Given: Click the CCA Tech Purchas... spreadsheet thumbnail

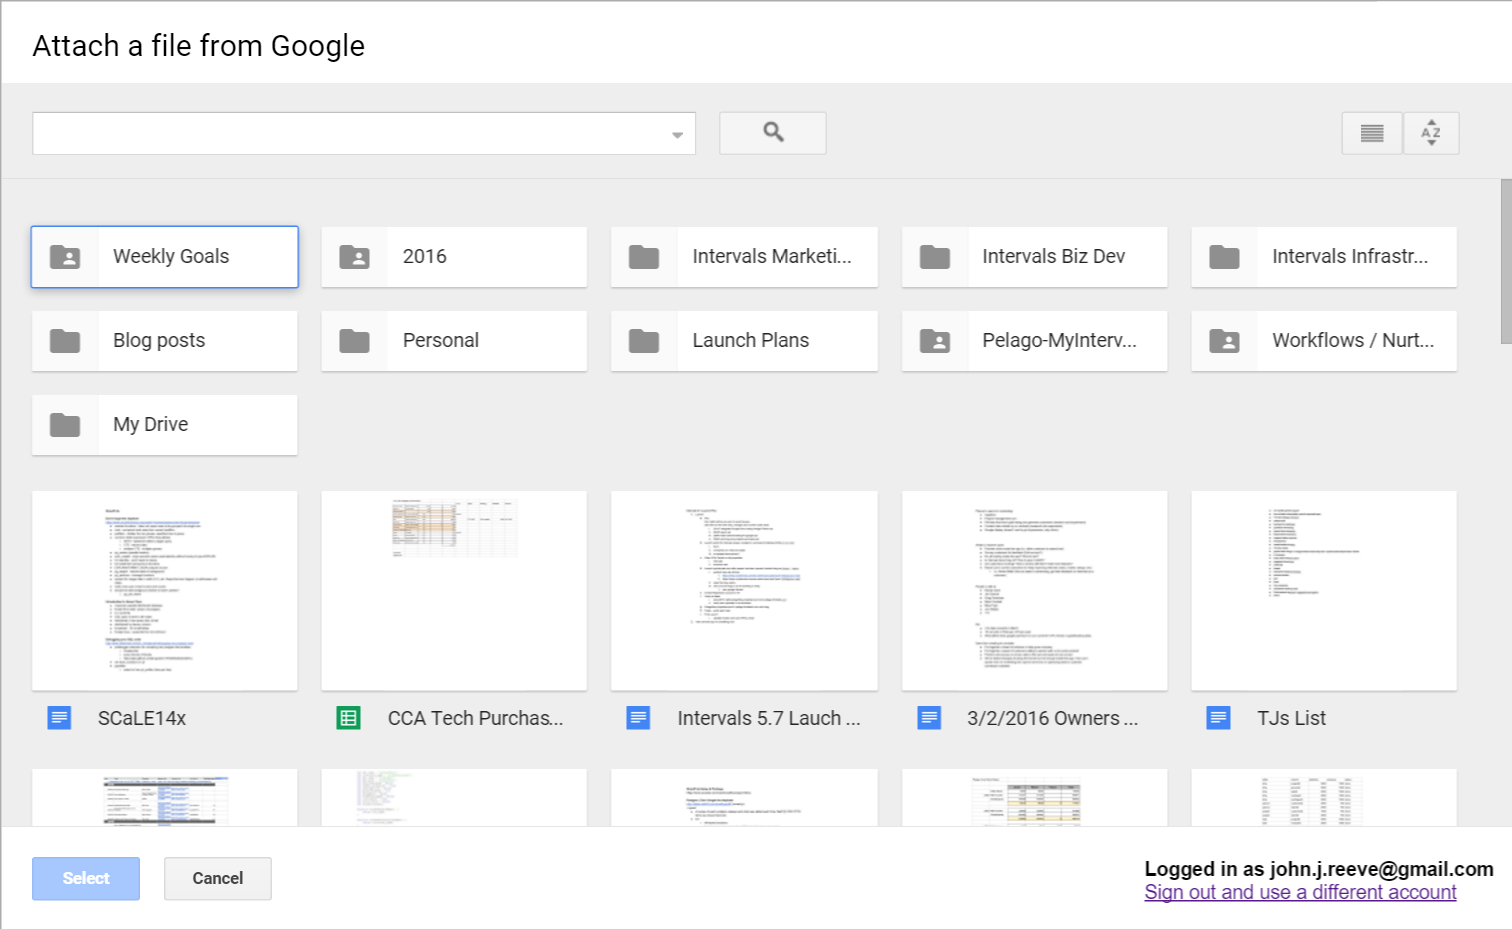Looking at the screenshot, I should tap(454, 590).
